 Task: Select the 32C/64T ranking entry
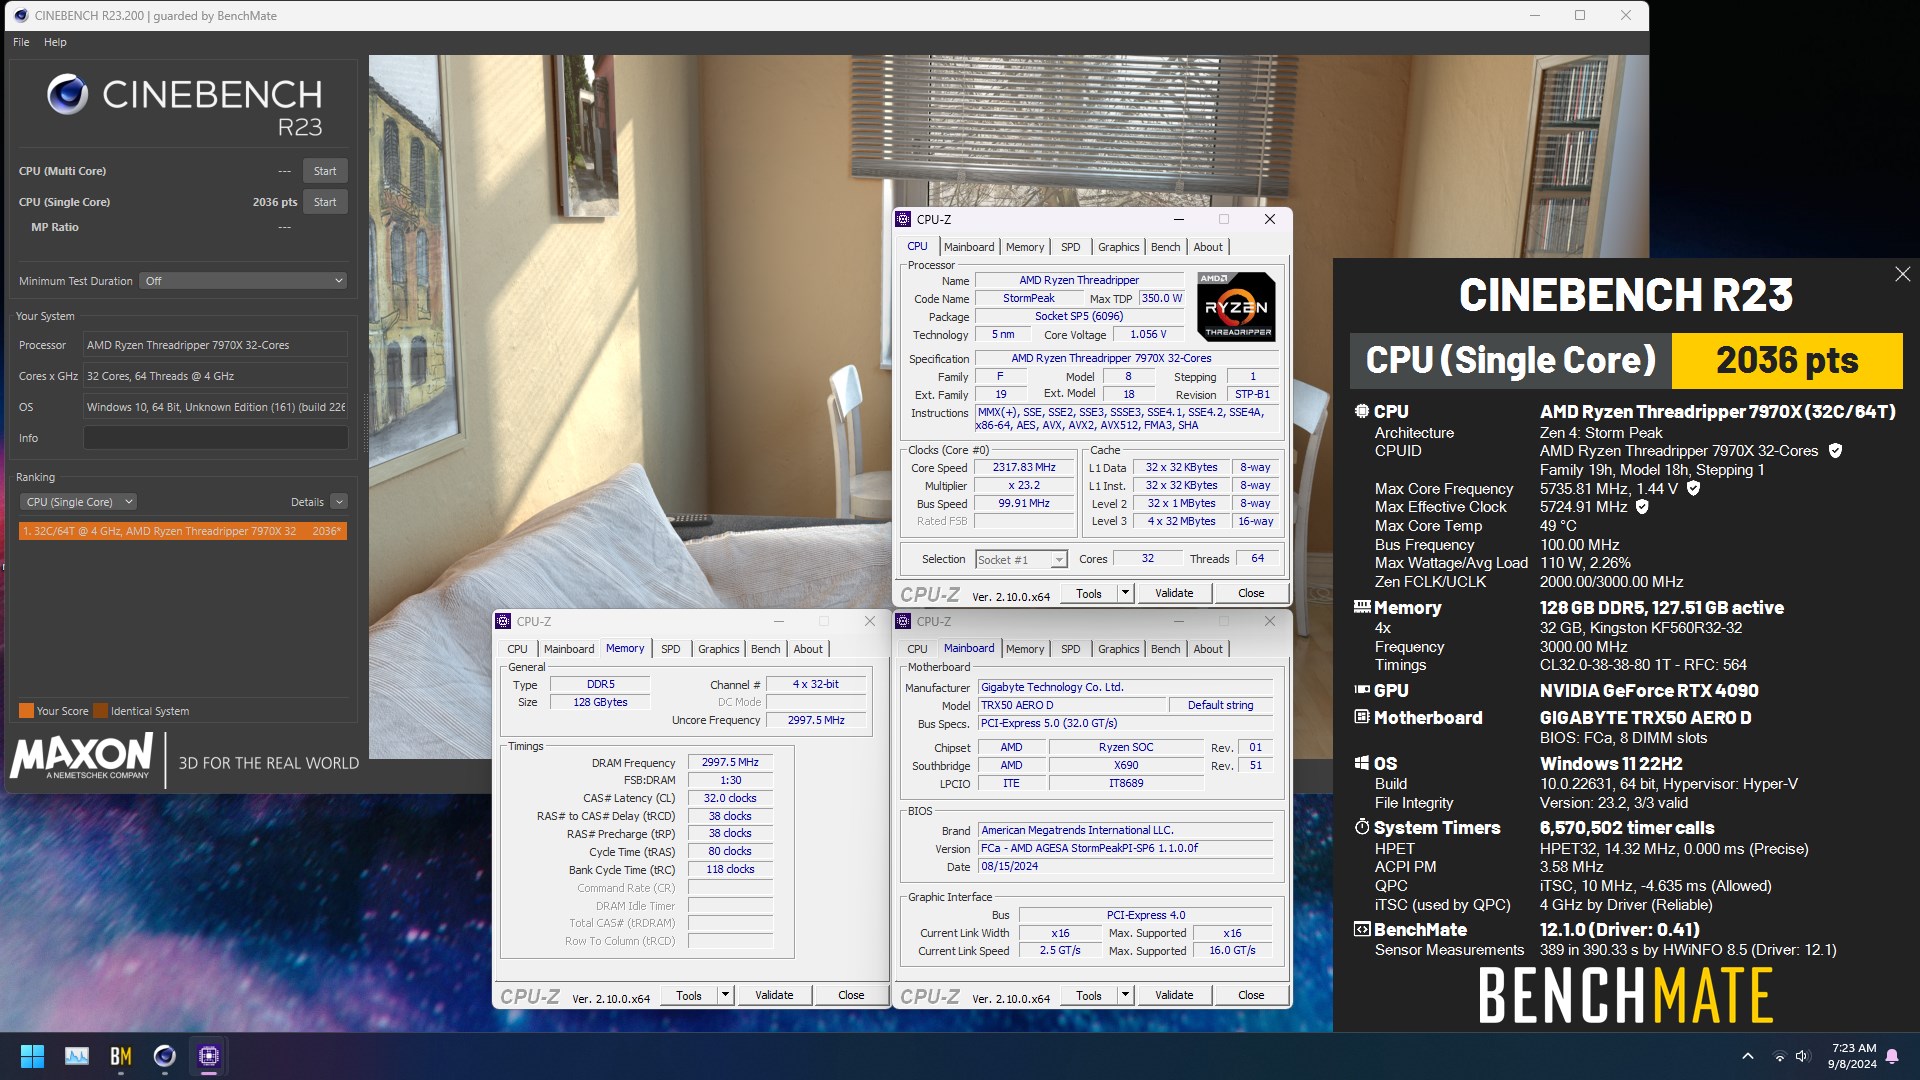point(183,531)
